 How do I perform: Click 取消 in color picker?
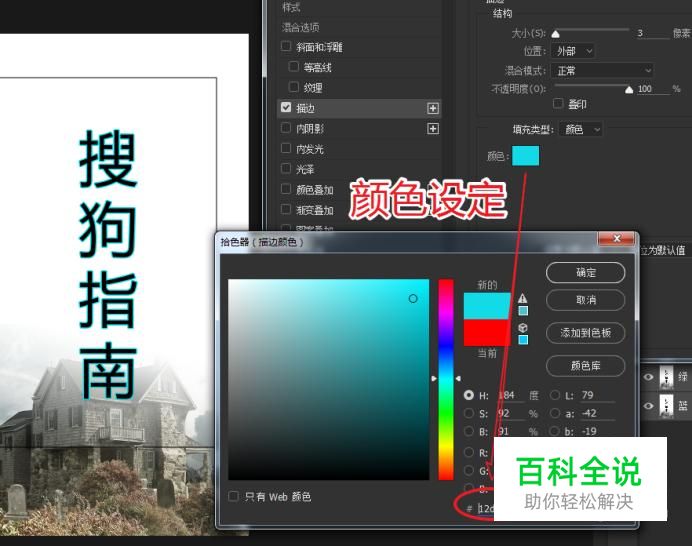tap(586, 300)
